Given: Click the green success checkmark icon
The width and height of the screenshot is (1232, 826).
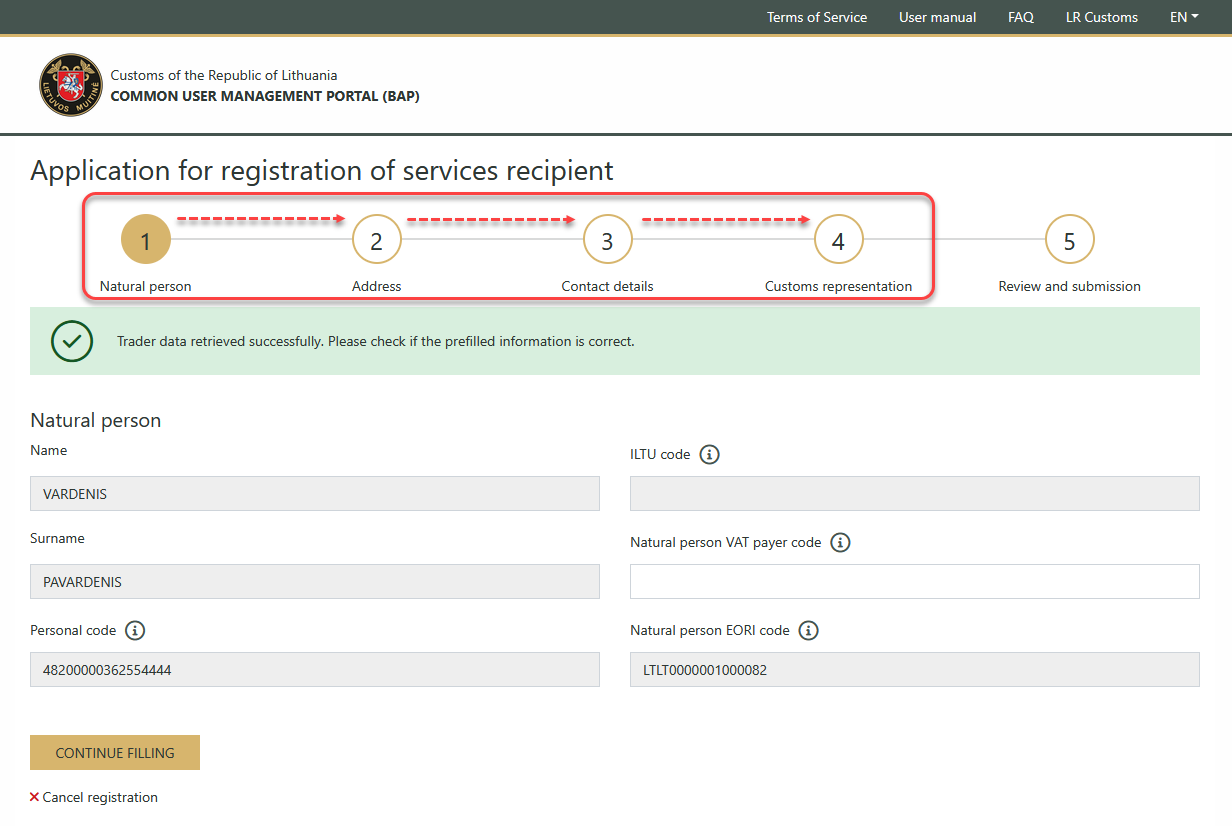Looking at the screenshot, I should click(x=72, y=341).
